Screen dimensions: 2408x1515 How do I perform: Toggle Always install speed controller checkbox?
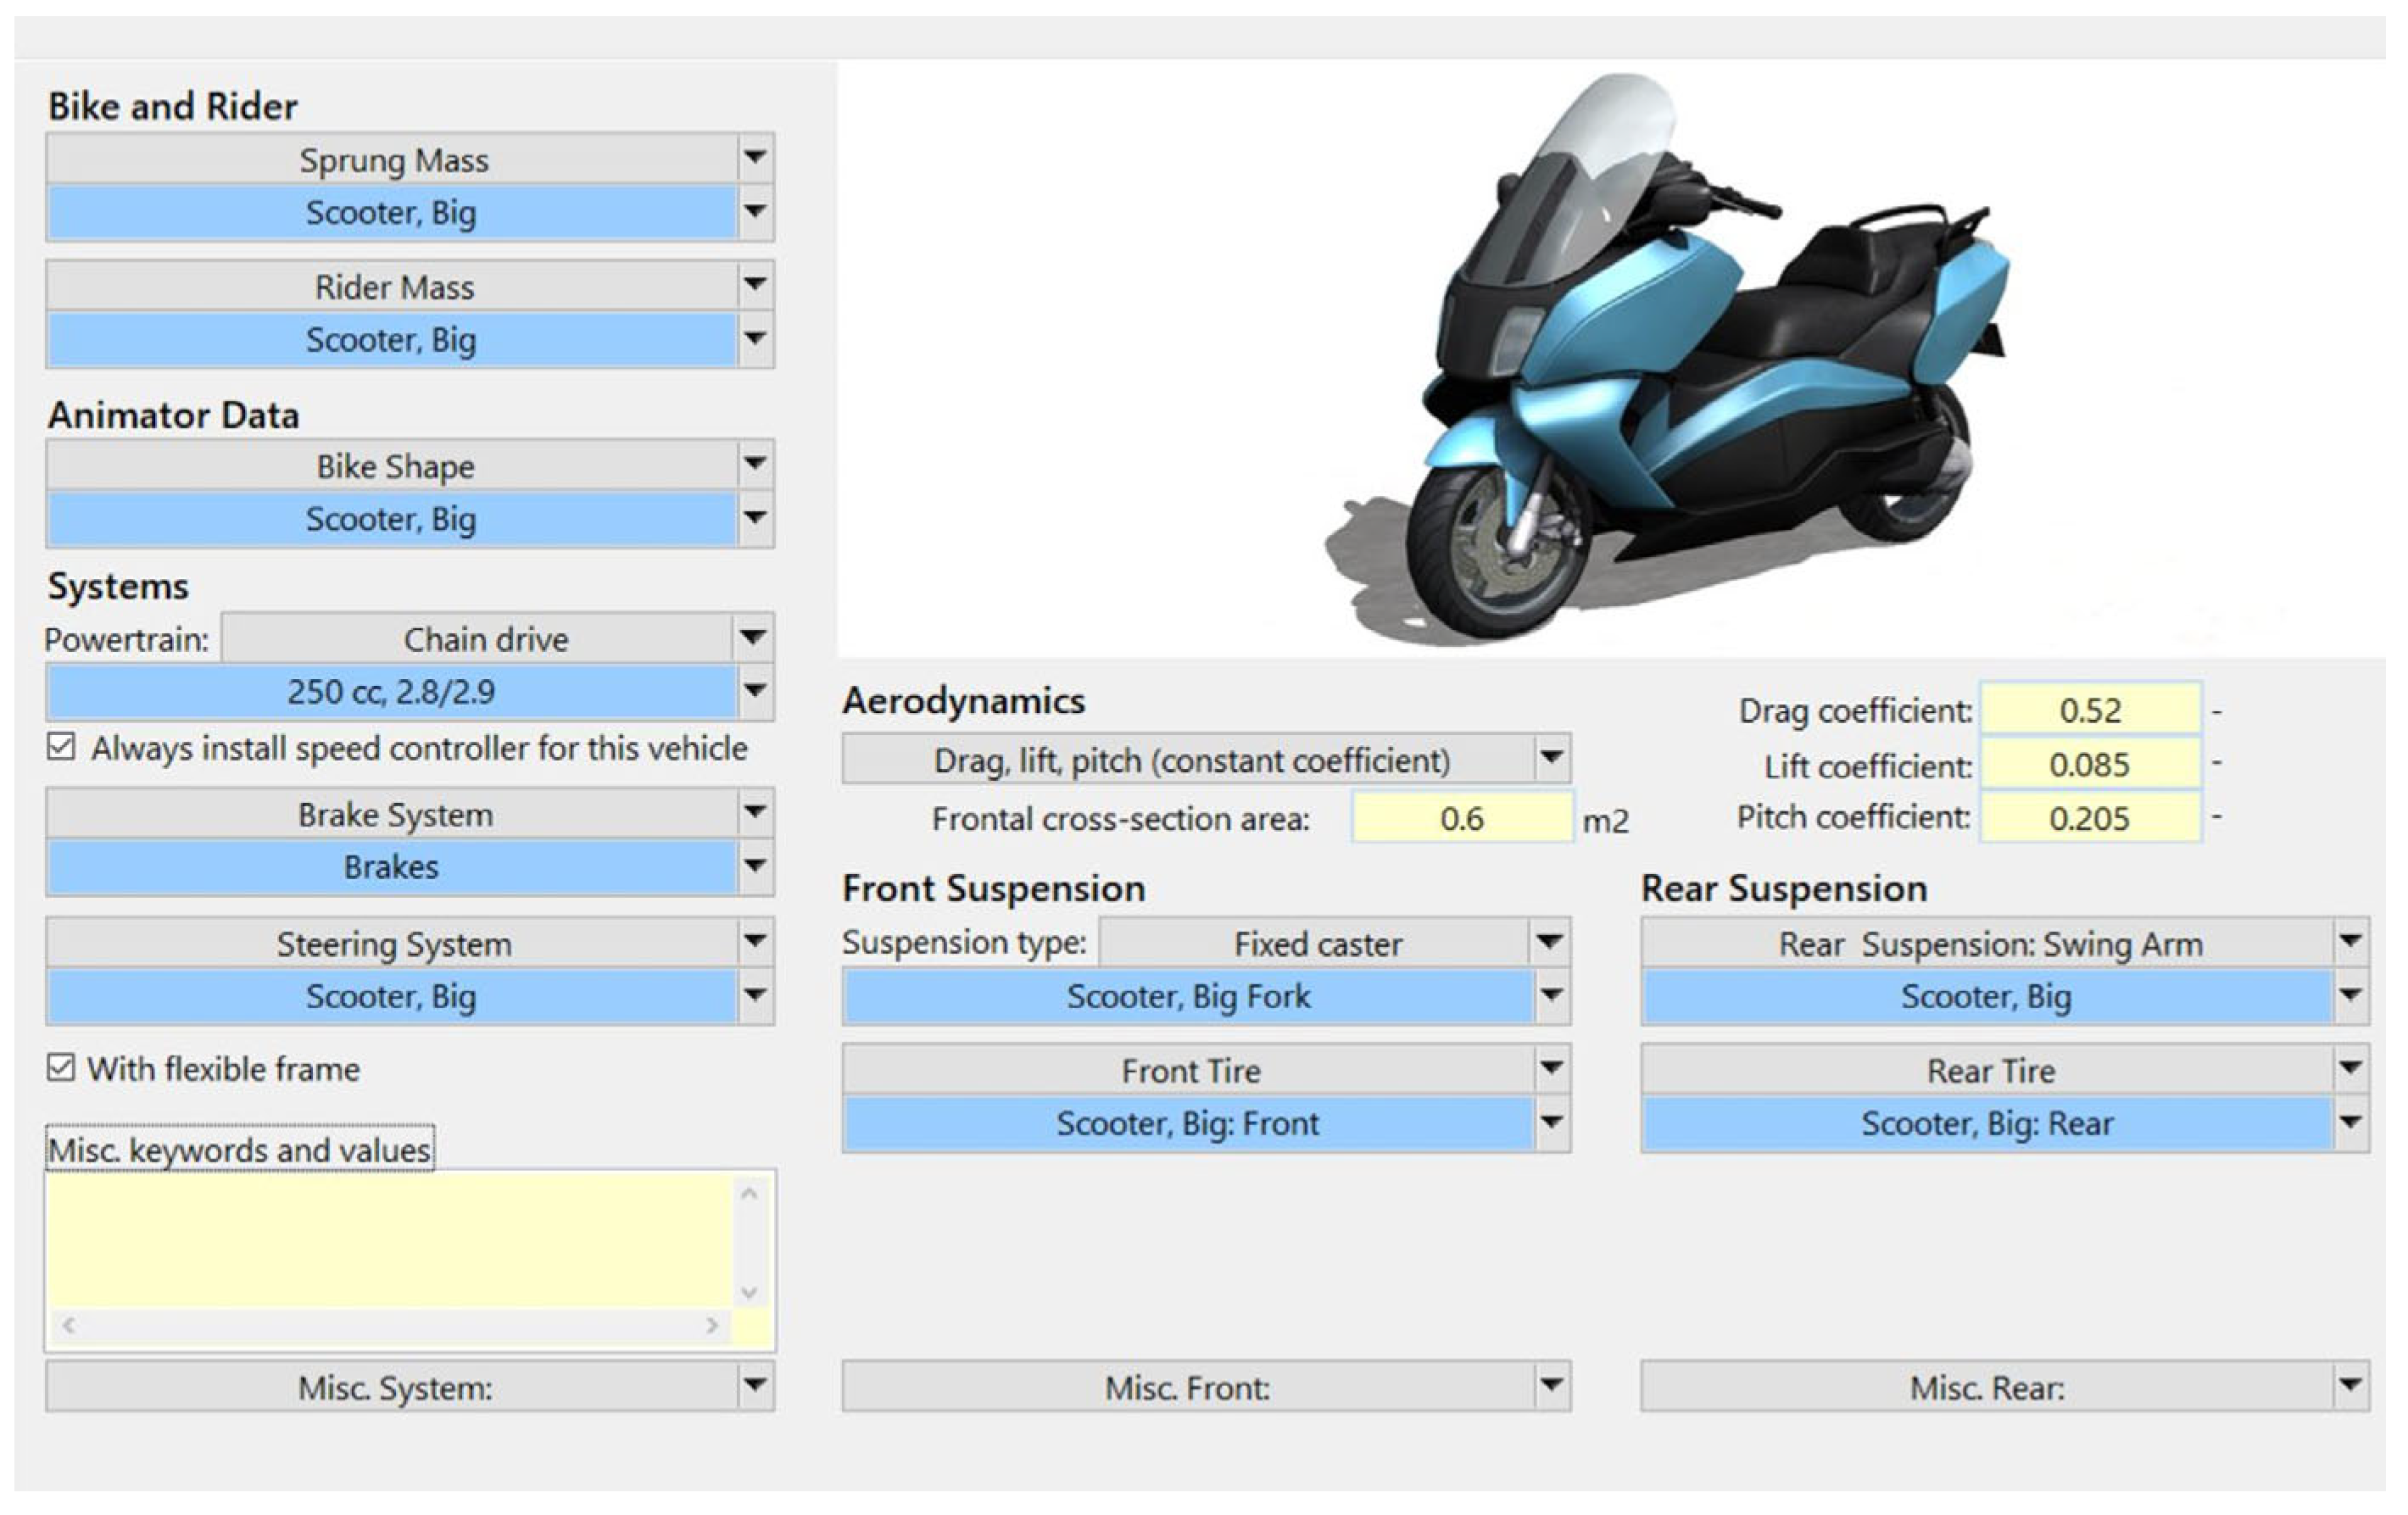click(61, 748)
